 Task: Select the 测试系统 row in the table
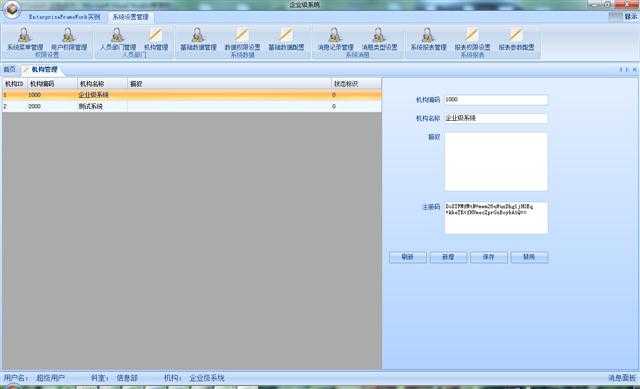coord(191,106)
